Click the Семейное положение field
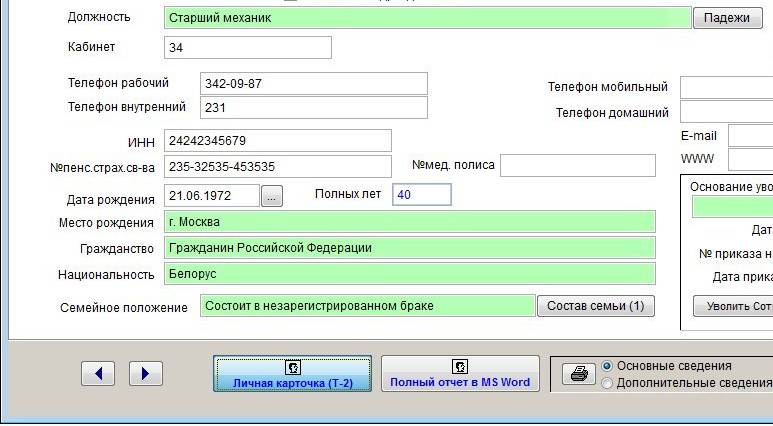 point(368,306)
